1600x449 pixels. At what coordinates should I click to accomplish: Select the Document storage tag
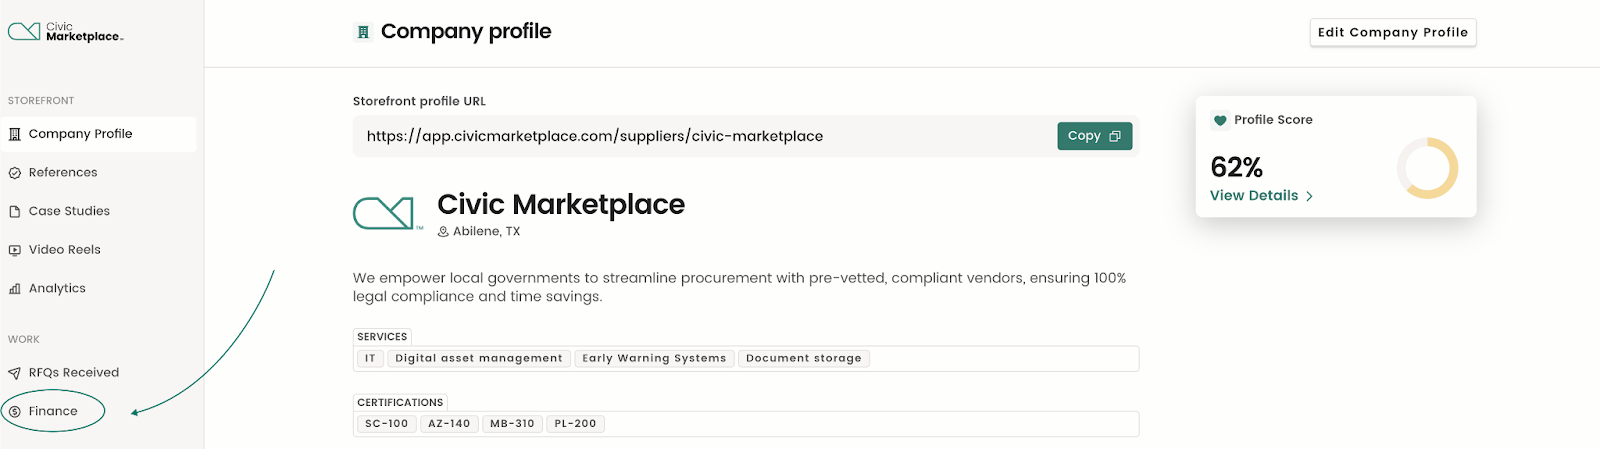(x=804, y=358)
